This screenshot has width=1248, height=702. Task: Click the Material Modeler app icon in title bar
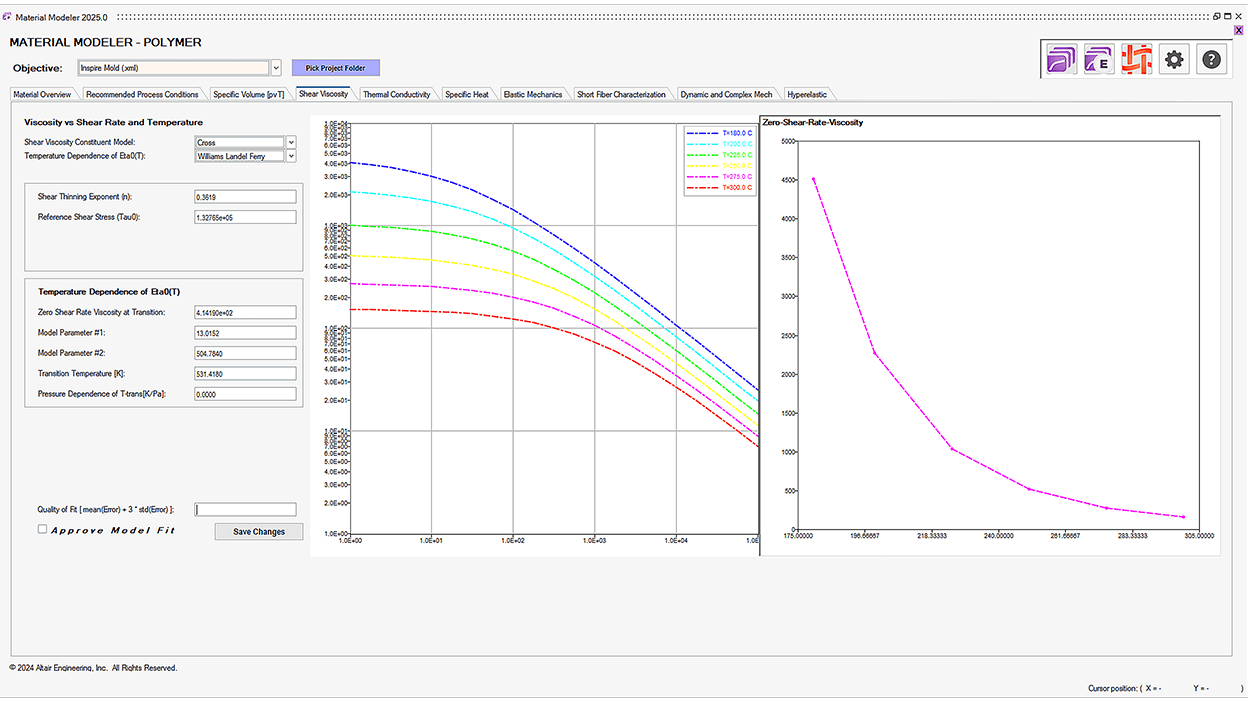click(x=7, y=17)
